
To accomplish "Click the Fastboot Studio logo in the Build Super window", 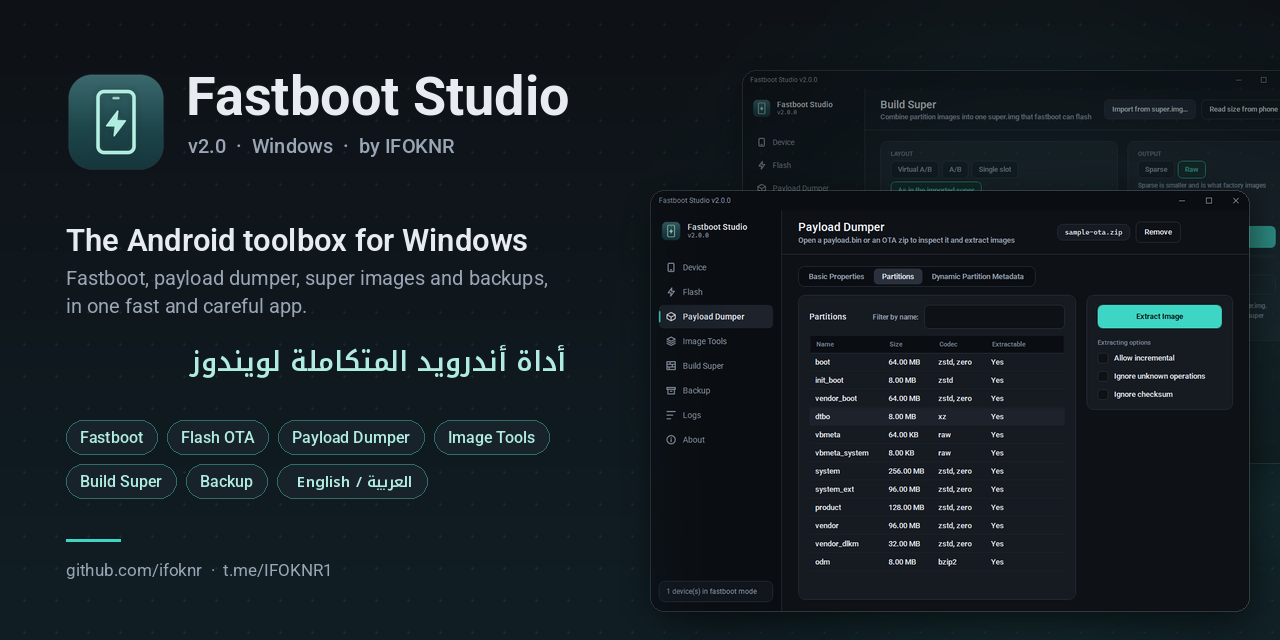I will point(761,108).
